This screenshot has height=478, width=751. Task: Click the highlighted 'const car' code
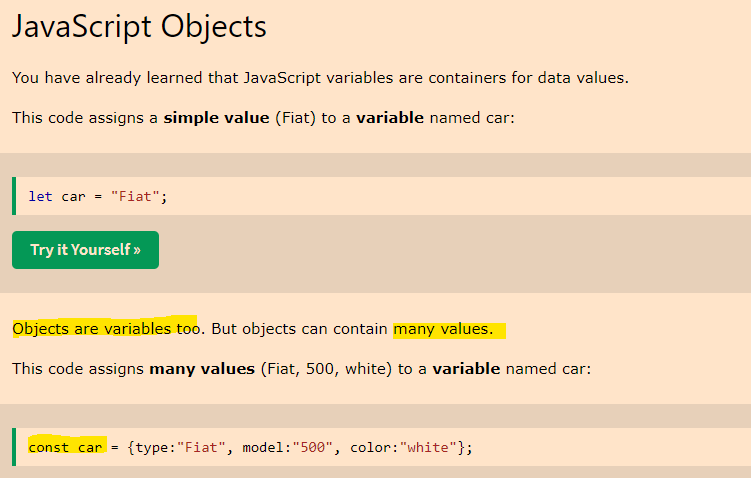click(65, 447)
